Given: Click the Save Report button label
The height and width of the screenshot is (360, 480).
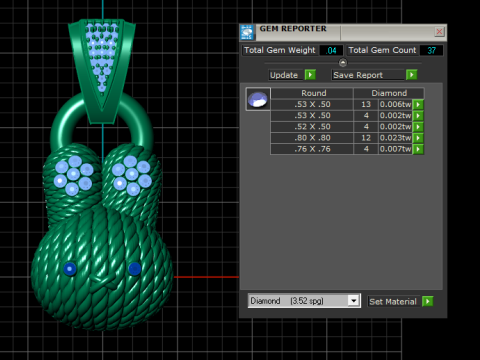Looking at the screenshot, I should (358, 75).
